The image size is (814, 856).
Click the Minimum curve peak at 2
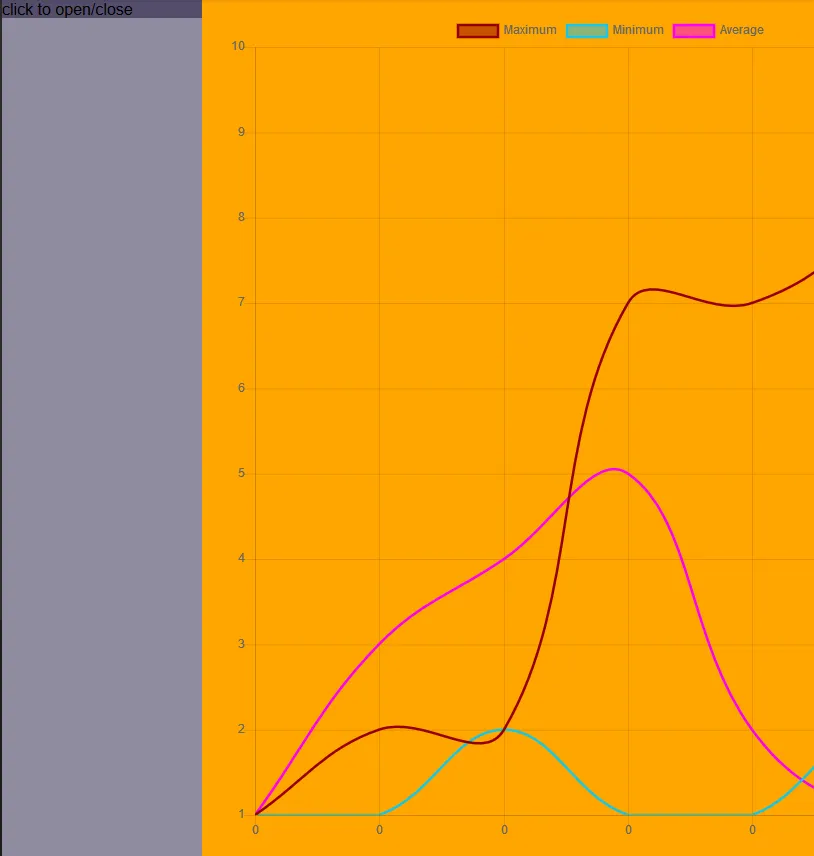coord(502,729)
